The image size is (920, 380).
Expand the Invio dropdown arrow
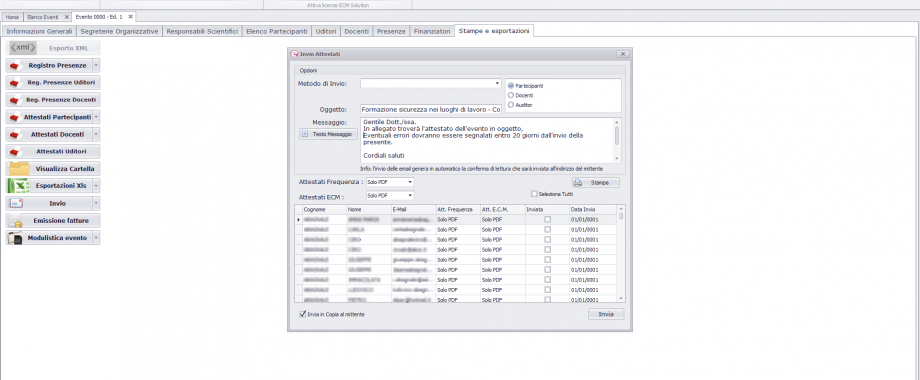point(96,203)
